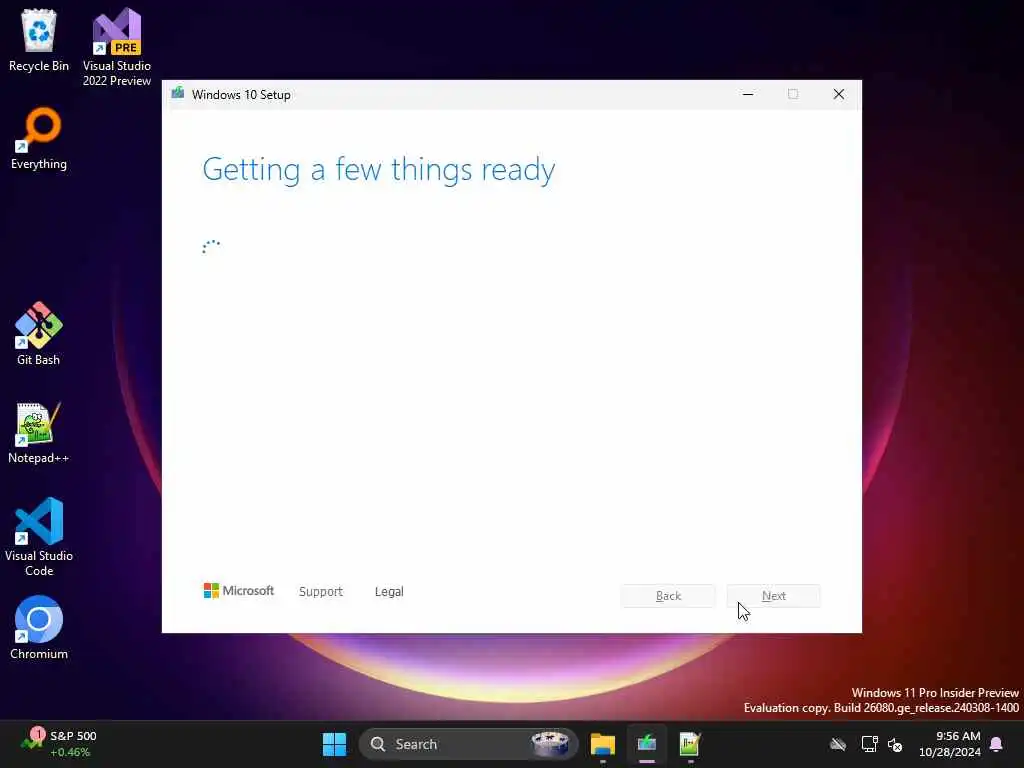Click the Microsoft logo in setup footer
The width and height of the screenshot is (1024, 768).
239,591
